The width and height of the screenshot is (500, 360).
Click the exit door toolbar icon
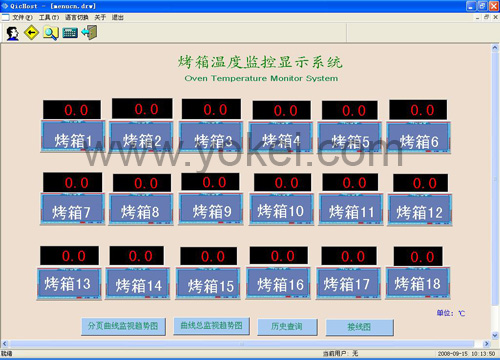[x=89, y=33]
